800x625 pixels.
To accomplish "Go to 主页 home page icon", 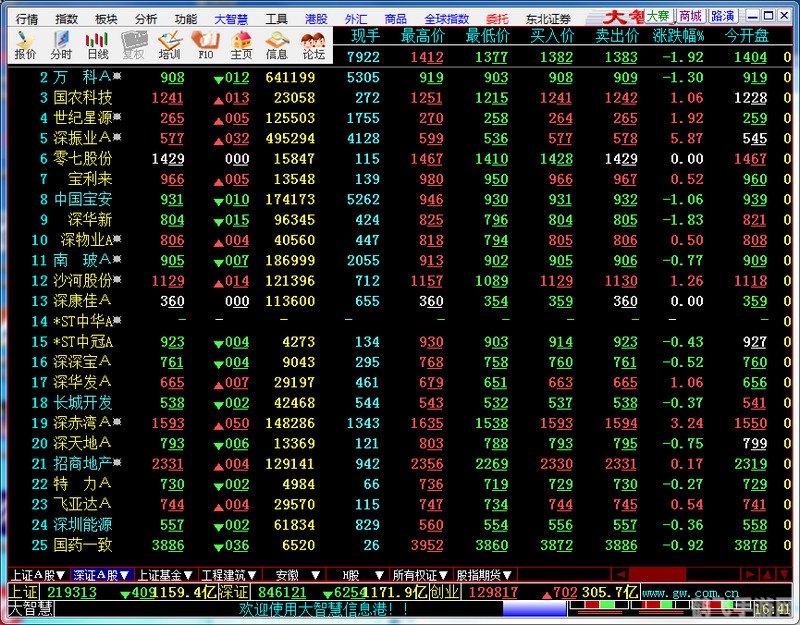I will [x=241, y=45].
